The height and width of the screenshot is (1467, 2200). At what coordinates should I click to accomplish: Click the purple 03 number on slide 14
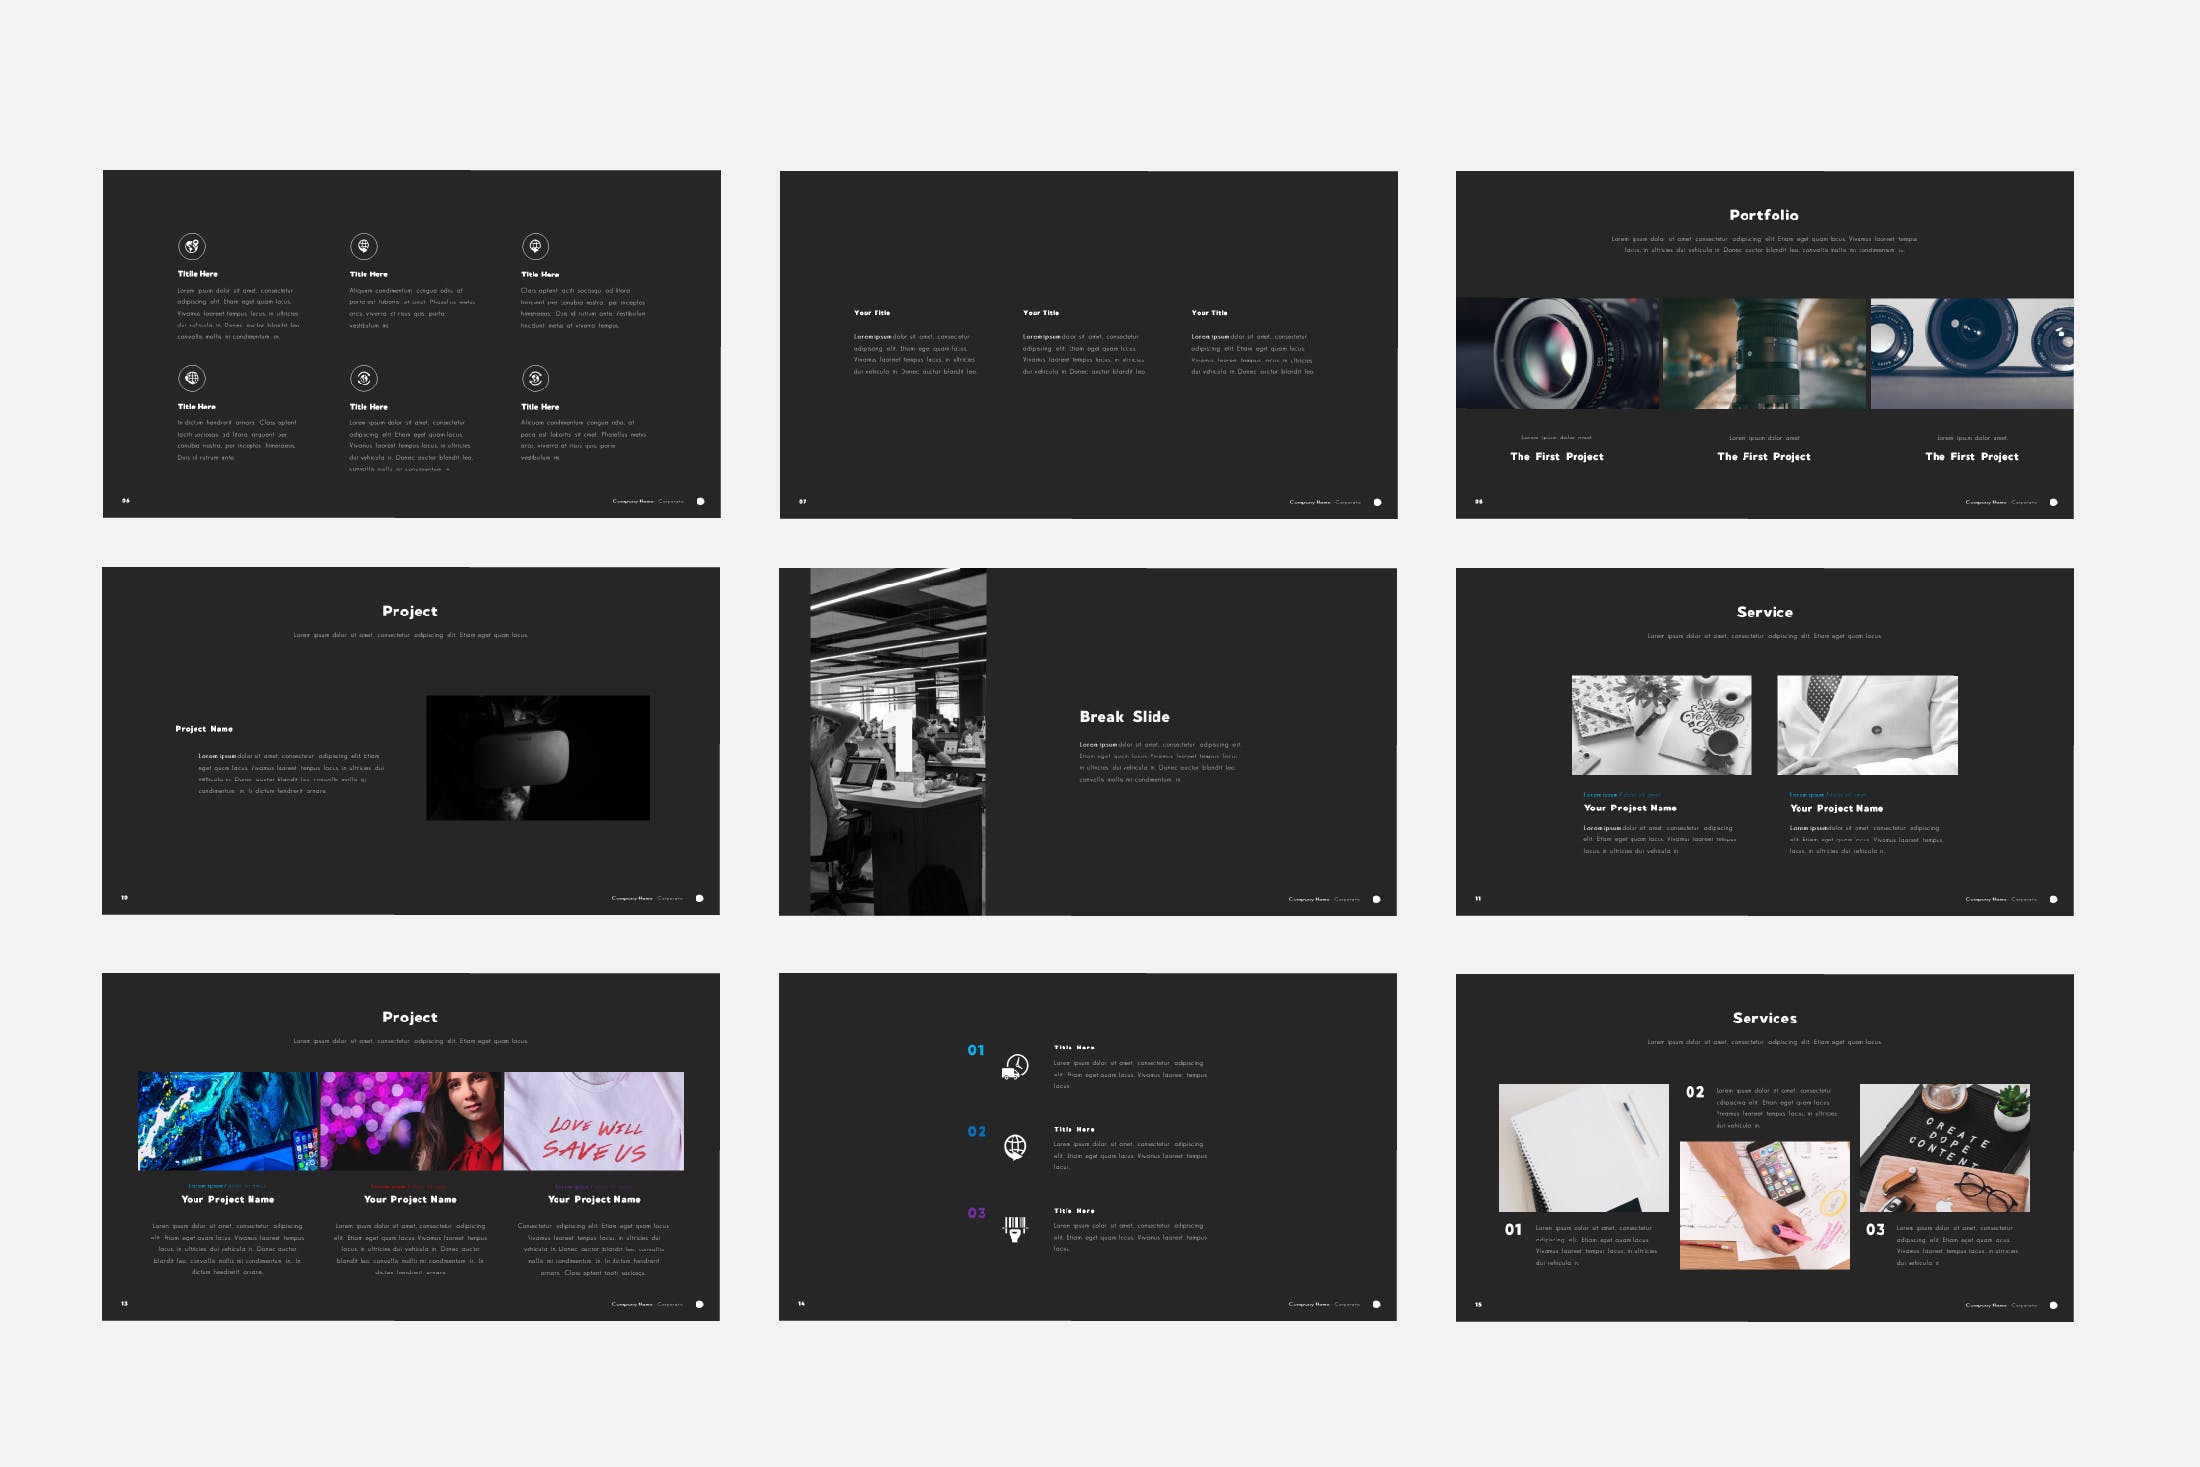pos(976,1213)
